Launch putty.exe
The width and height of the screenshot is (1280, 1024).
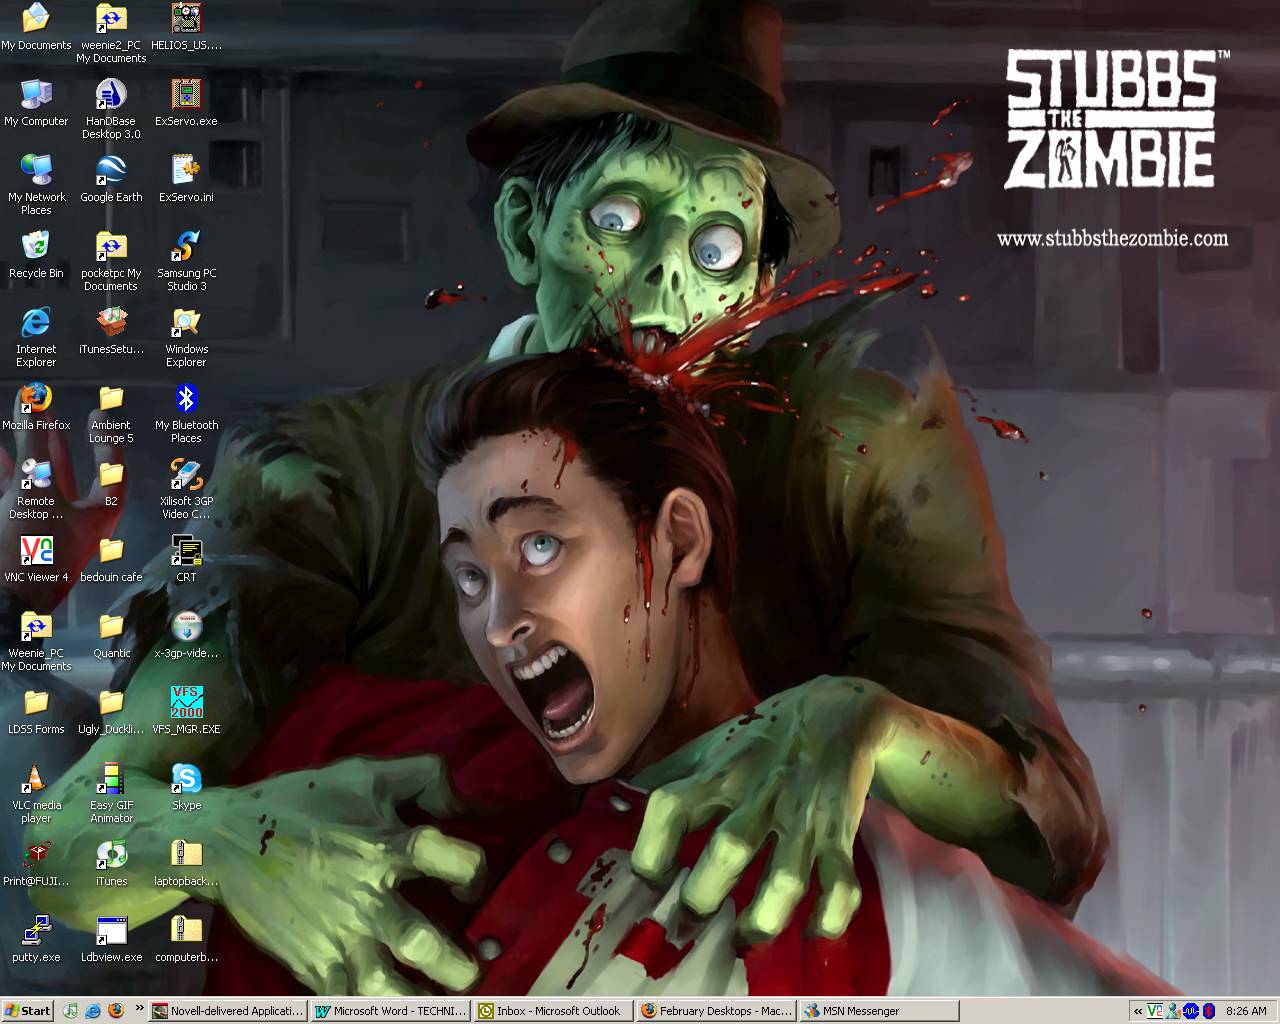[36, 939]
